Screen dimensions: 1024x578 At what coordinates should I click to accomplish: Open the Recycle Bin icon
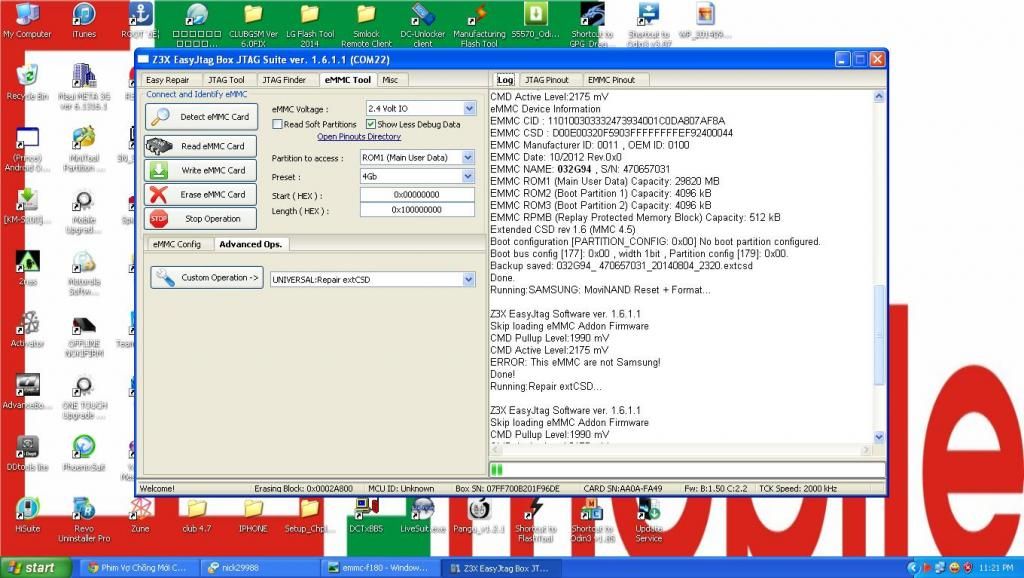point(27,83)
